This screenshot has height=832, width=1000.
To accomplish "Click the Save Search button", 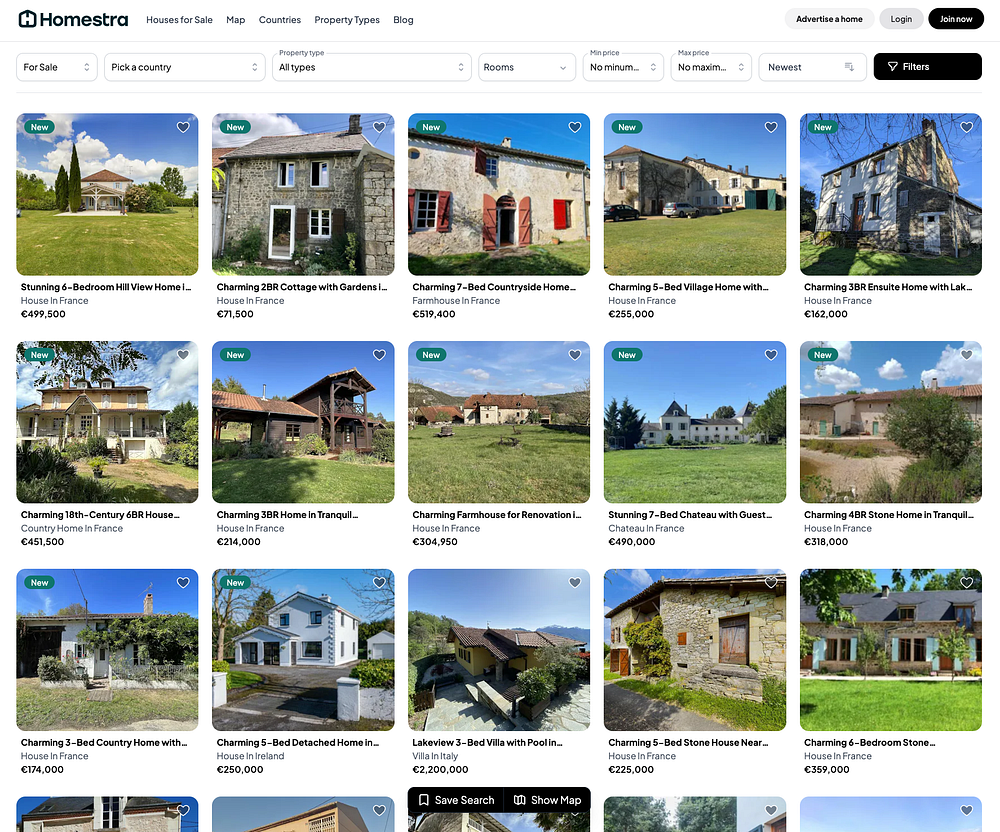I will (456, 799).
